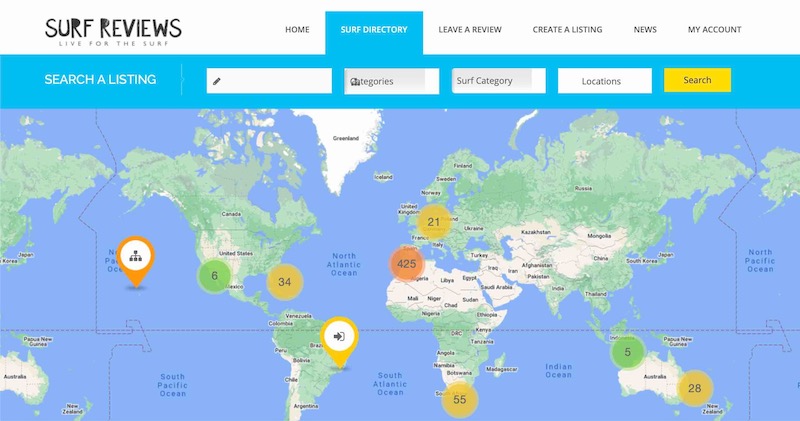Open the 28 cluster in eastern Australia
The height and width of the screenshot is (421, 800).
[x=695, y=388]
